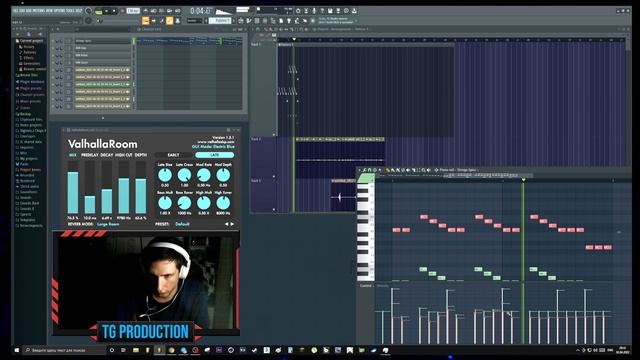Image resolution: width=640 pixels, height=360 pixels.
Task: Expand Plugin presets folder in the browser
Action: click(x=29, y=88)
